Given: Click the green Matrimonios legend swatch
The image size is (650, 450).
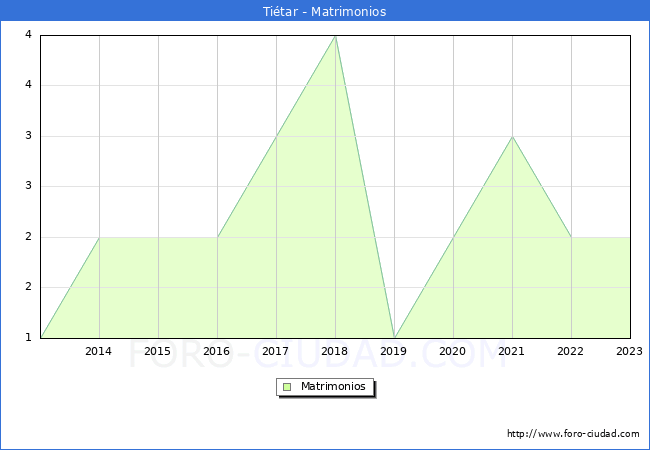Looking at the screenshot, I should pos(287,387).
